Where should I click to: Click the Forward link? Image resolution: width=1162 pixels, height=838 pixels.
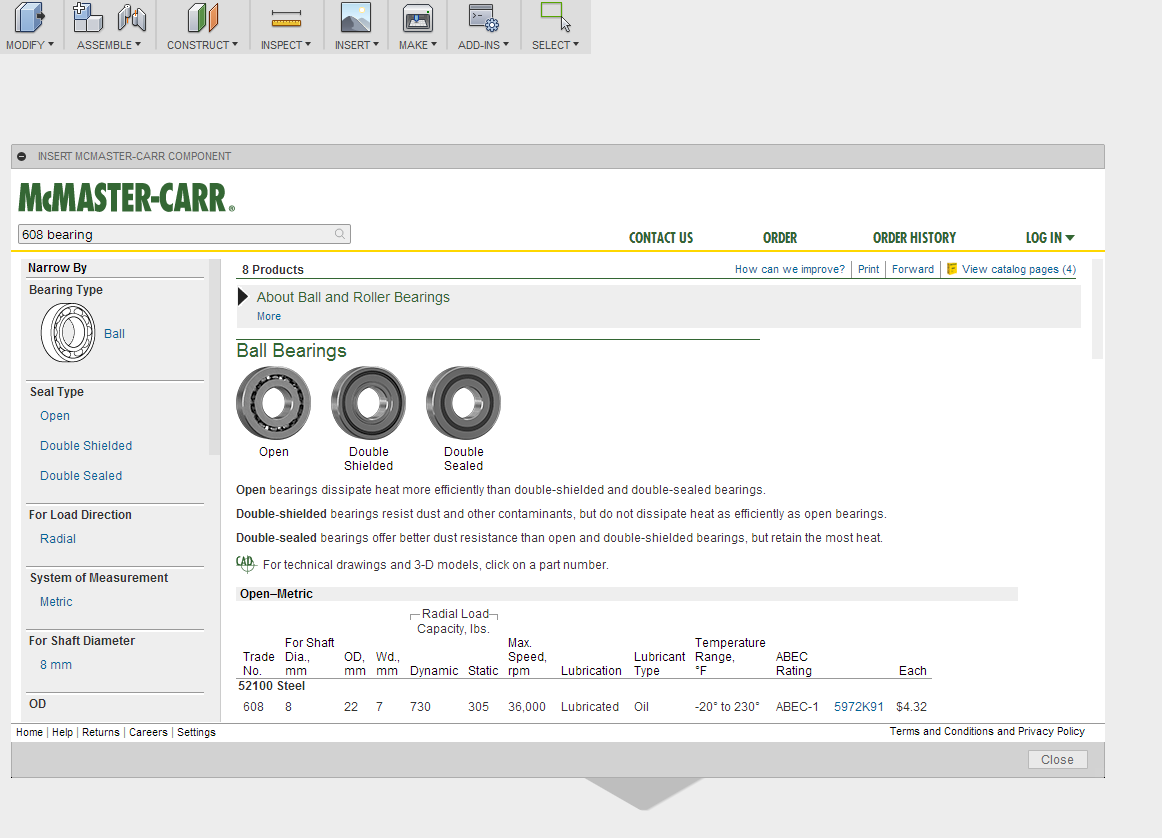click(912, 269)
